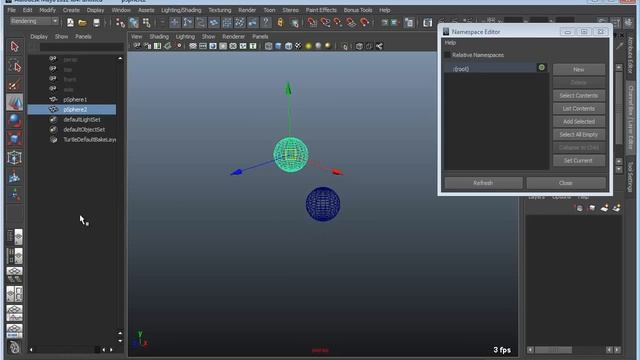Pick the Scale tool cube icon
640x360 pixels.
[15, 139]
